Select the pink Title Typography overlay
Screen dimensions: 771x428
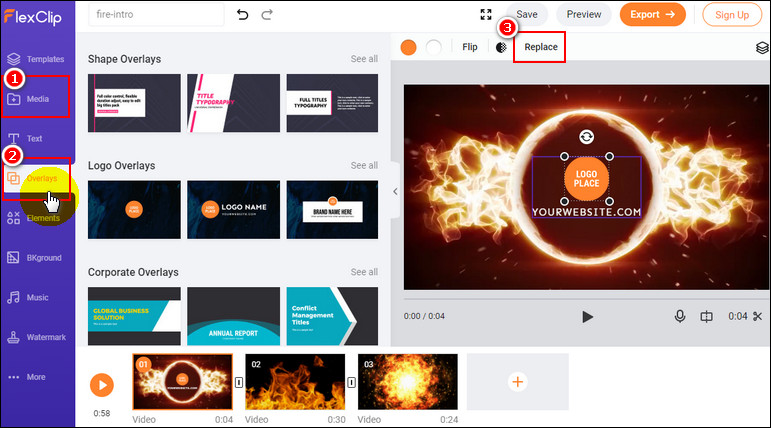(x=234, y=103)
